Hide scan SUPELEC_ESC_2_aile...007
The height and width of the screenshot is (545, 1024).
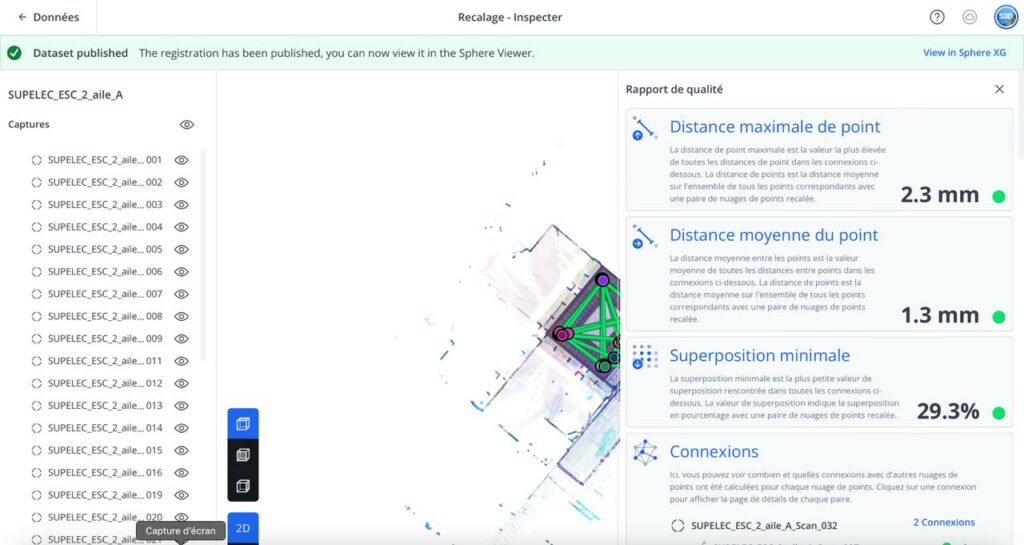coord(182,294)
